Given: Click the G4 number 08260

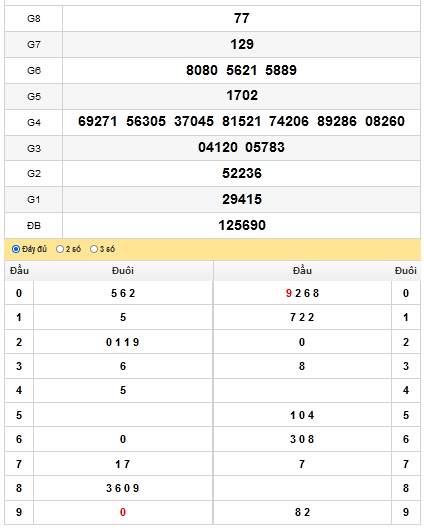Looking at the screenshot, I should (x=385, y=121).
